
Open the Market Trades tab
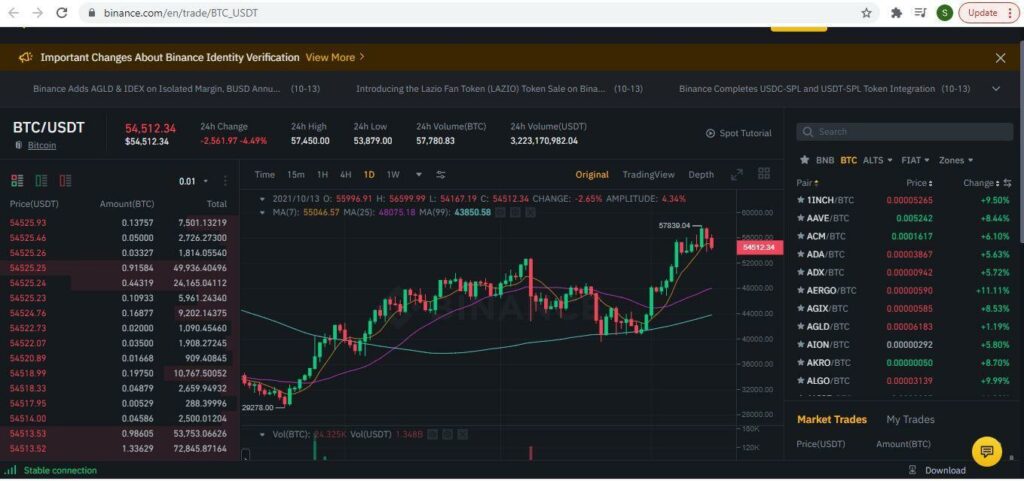pyautogui.click(x=831, y=420)
